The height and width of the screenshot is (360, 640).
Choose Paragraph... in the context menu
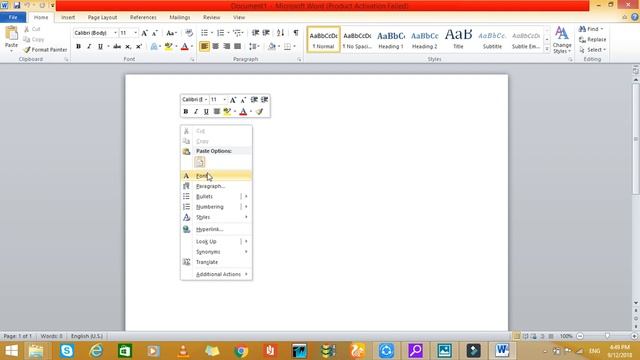point(216,186)
